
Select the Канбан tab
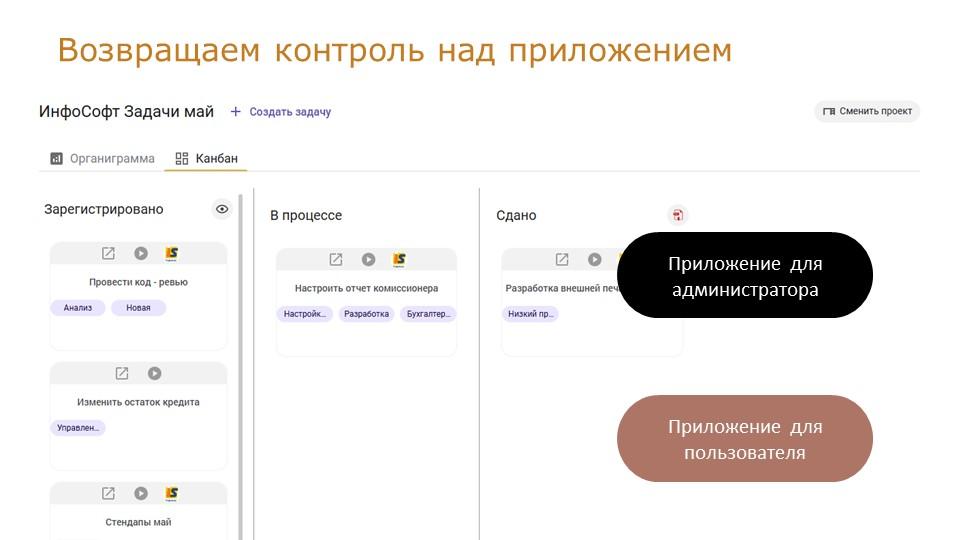pyautogui.click(x=206, y=159)
